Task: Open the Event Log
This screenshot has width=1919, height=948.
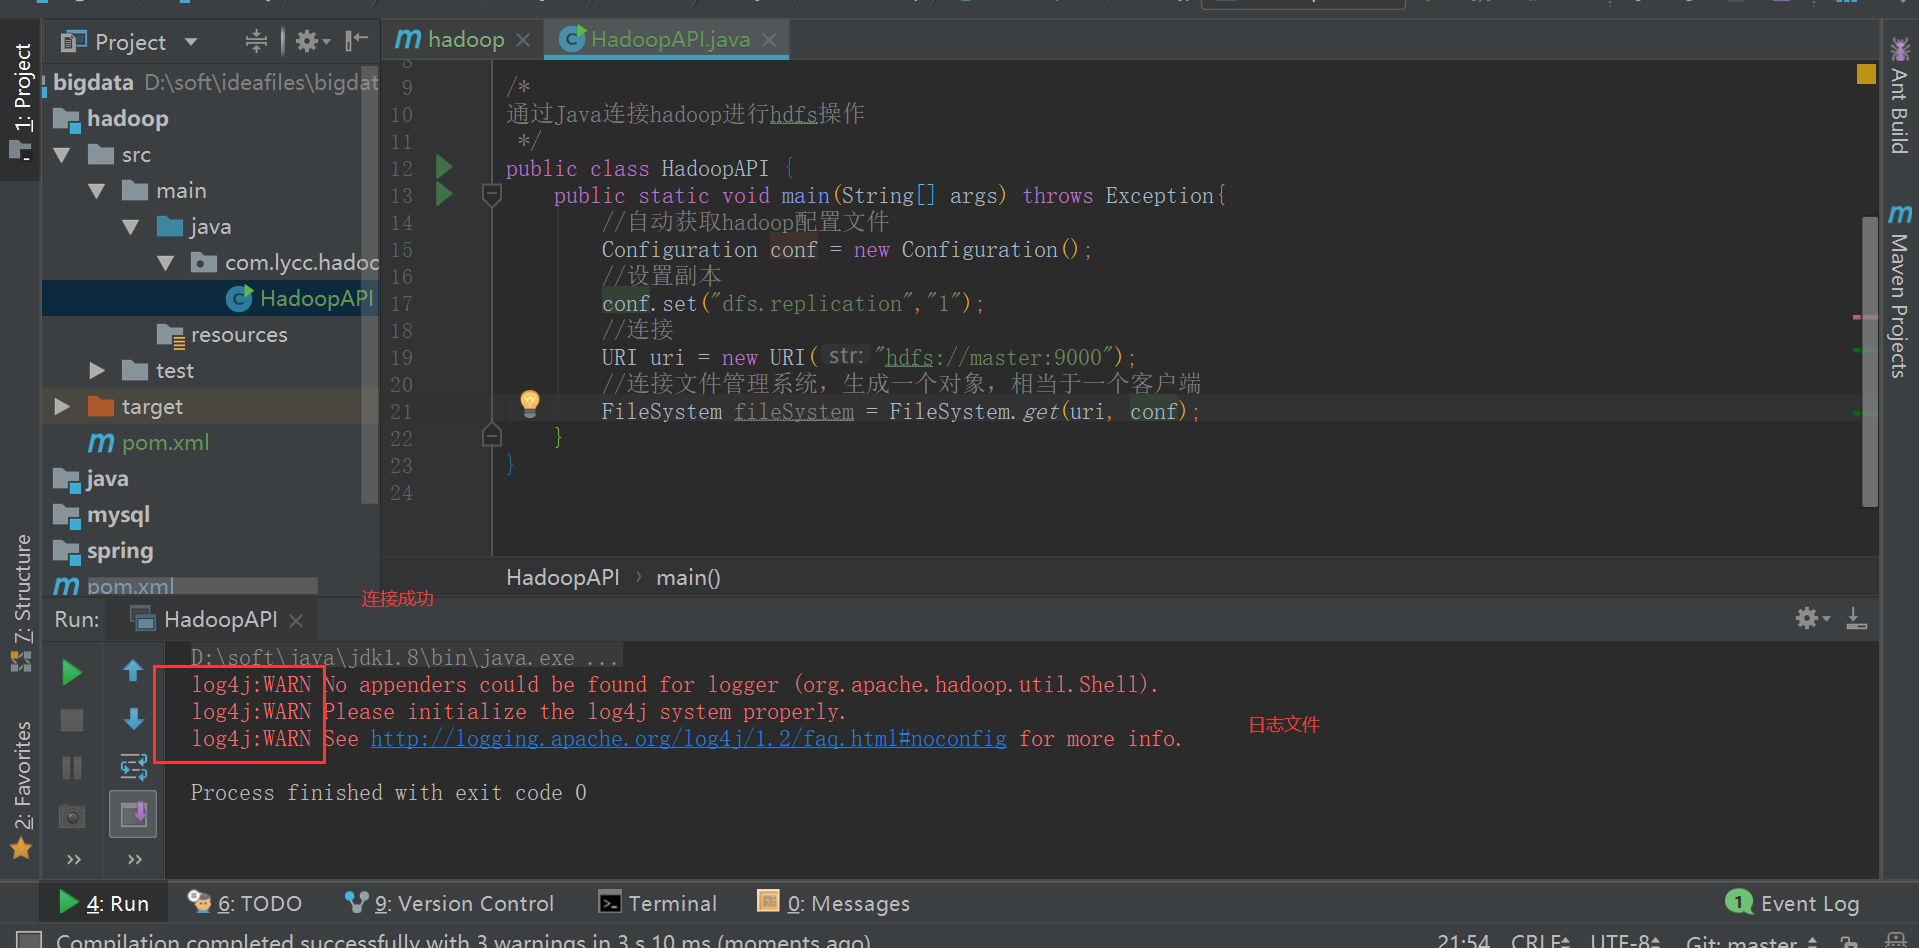Action: click(1792, 903)
